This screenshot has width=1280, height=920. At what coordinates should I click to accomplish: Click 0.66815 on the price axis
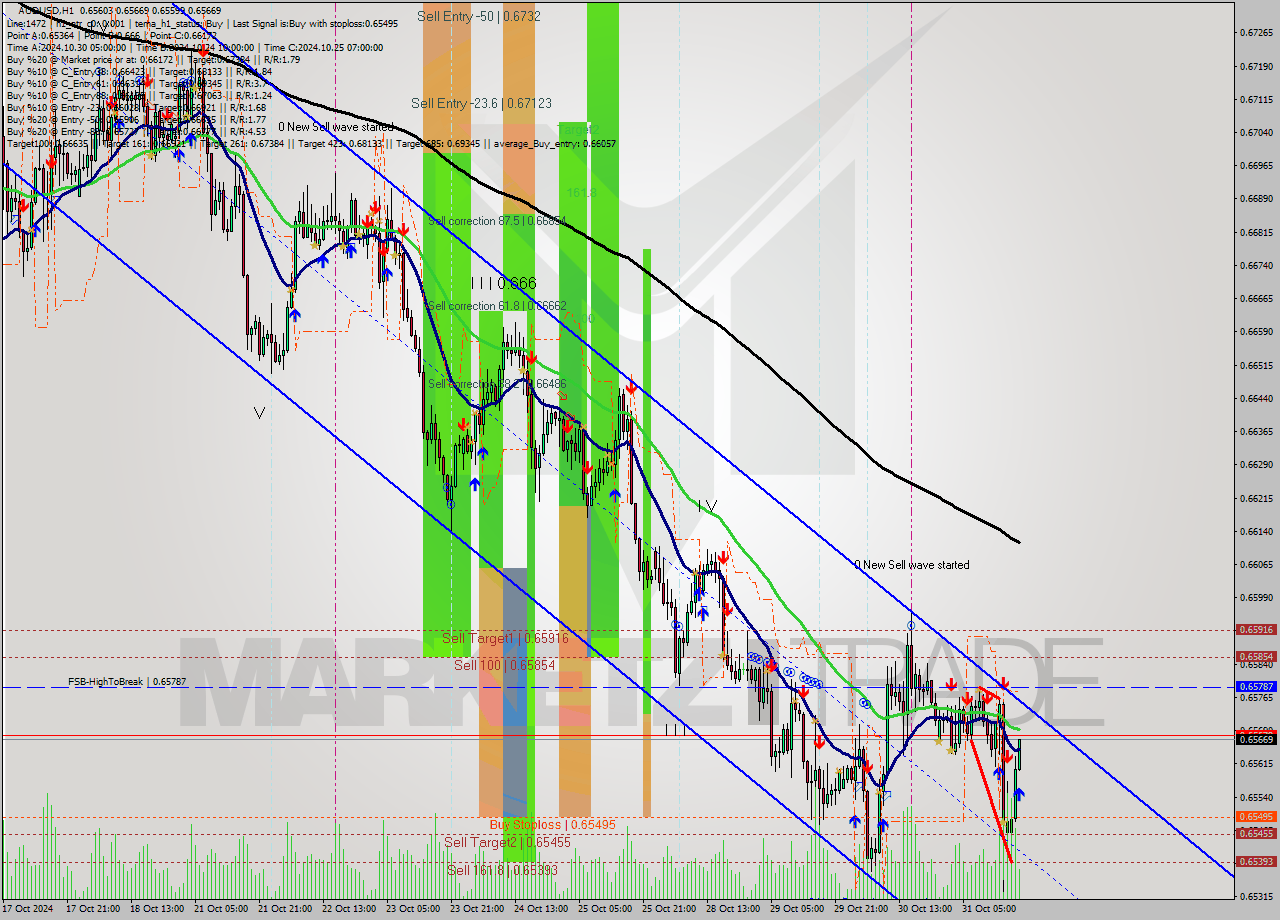(1255, 232)
